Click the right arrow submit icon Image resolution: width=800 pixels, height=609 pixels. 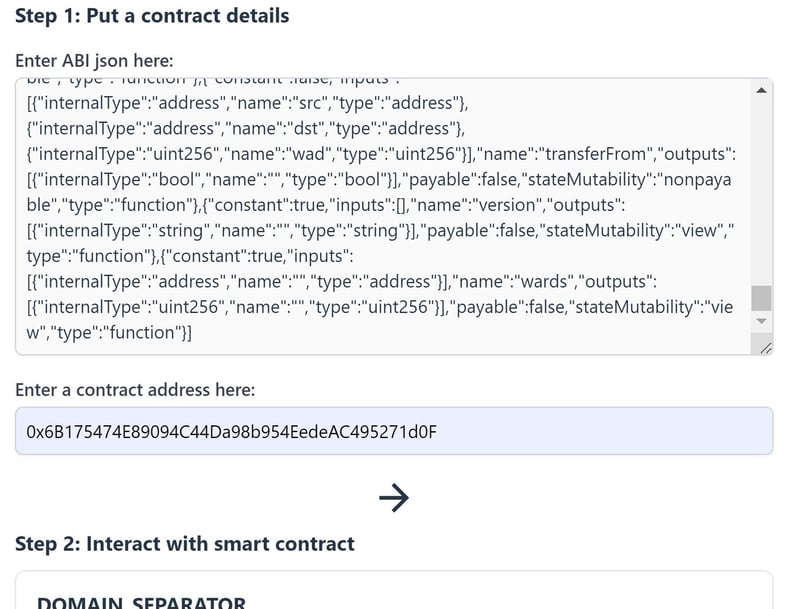[x=394, y=497]
